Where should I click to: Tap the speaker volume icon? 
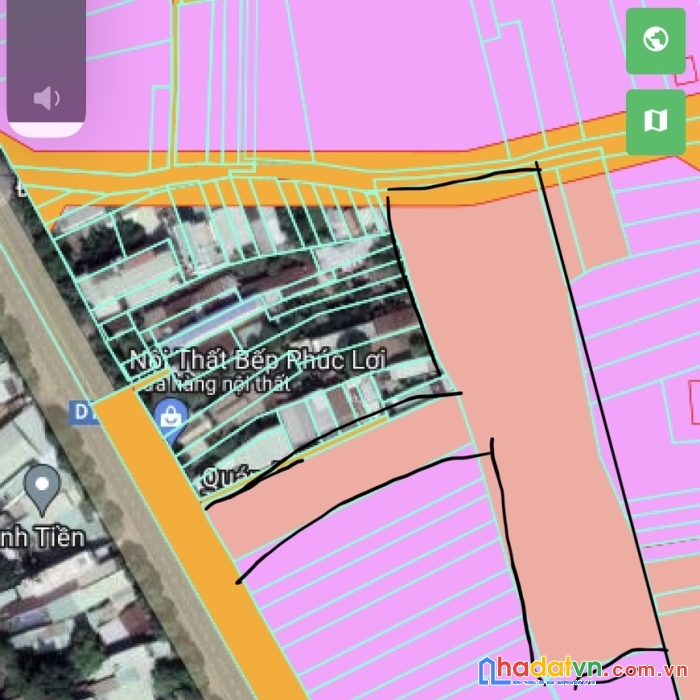pyautogui.click(x=46, y=98)
